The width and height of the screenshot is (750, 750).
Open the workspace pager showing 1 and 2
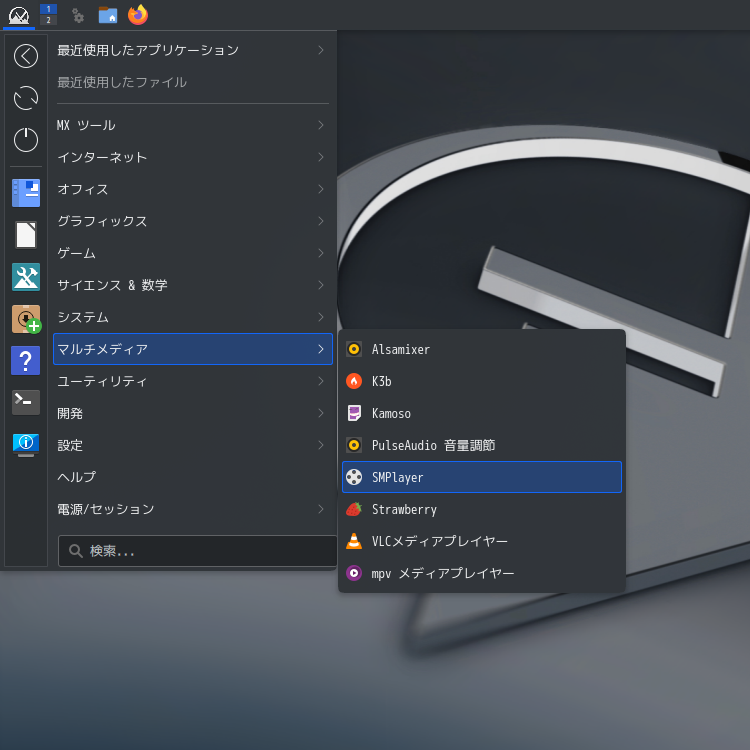48,14
